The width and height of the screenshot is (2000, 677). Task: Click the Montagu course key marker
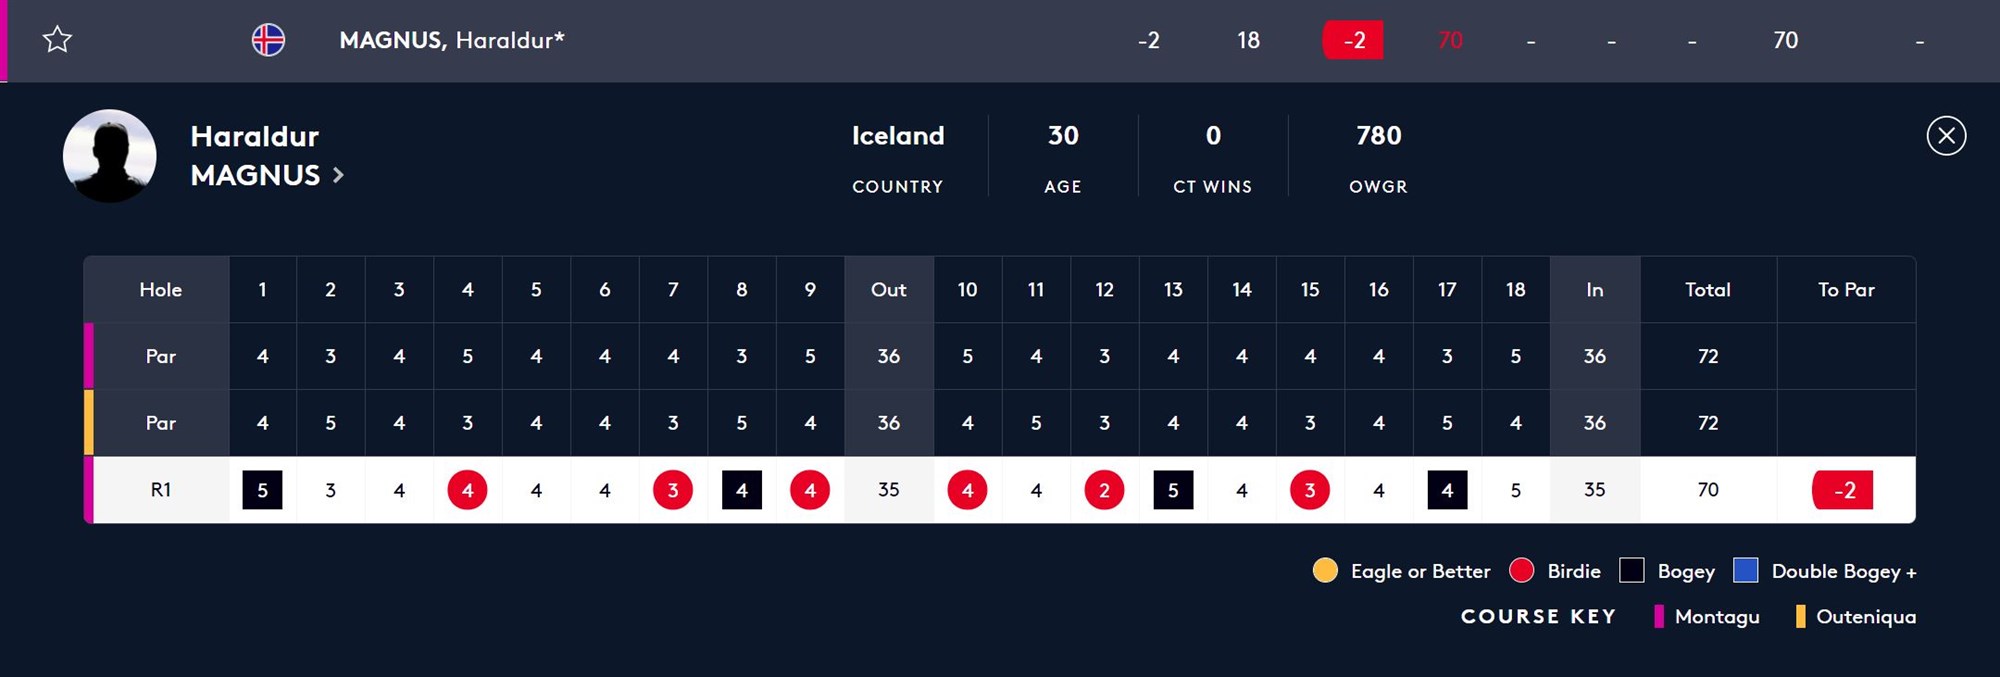pos(1659,616)
